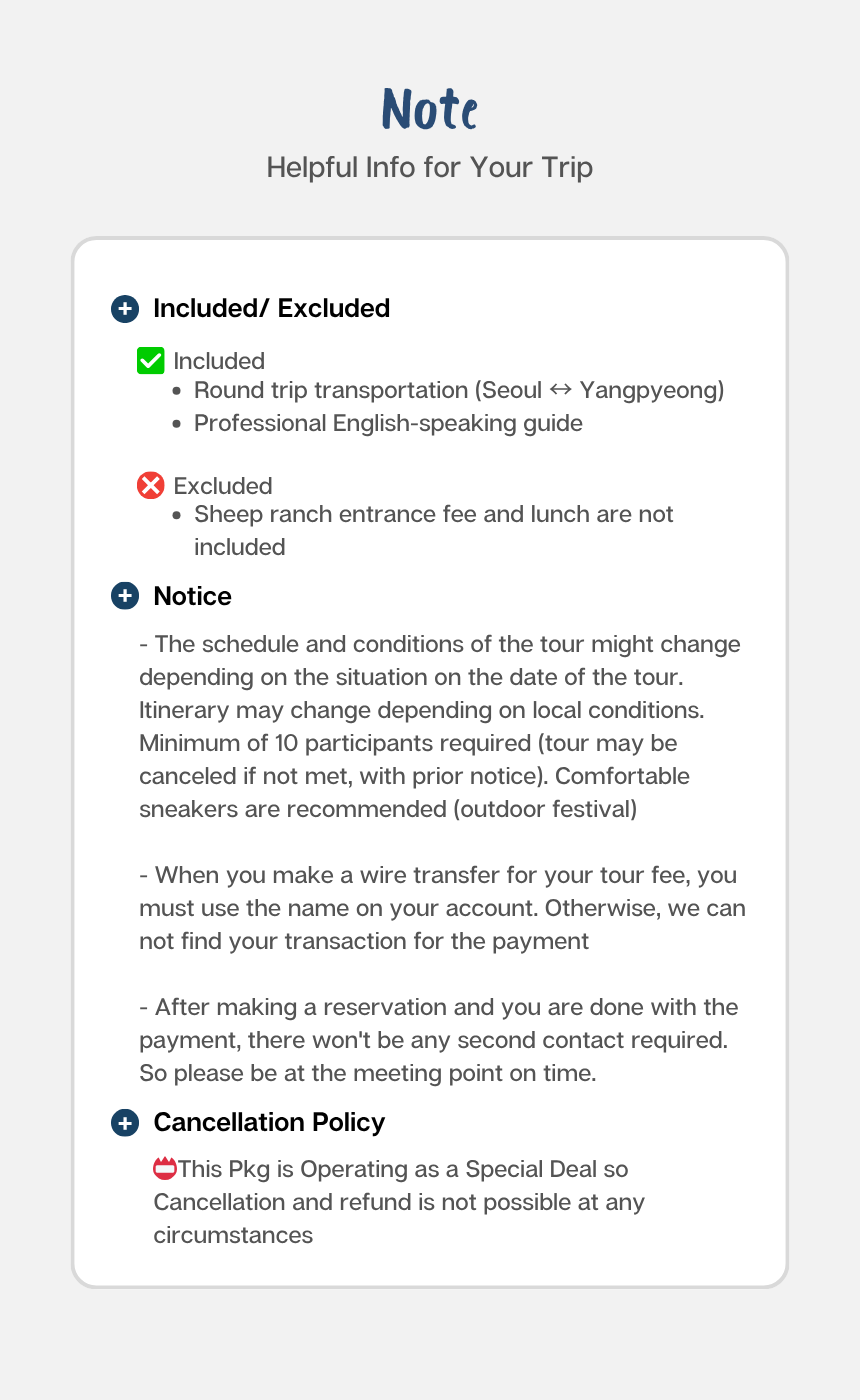Click the Sheep ranch entrance fee bullet
The height and width of the screenshot is (1400, 860).
click(x=434, y=530)
